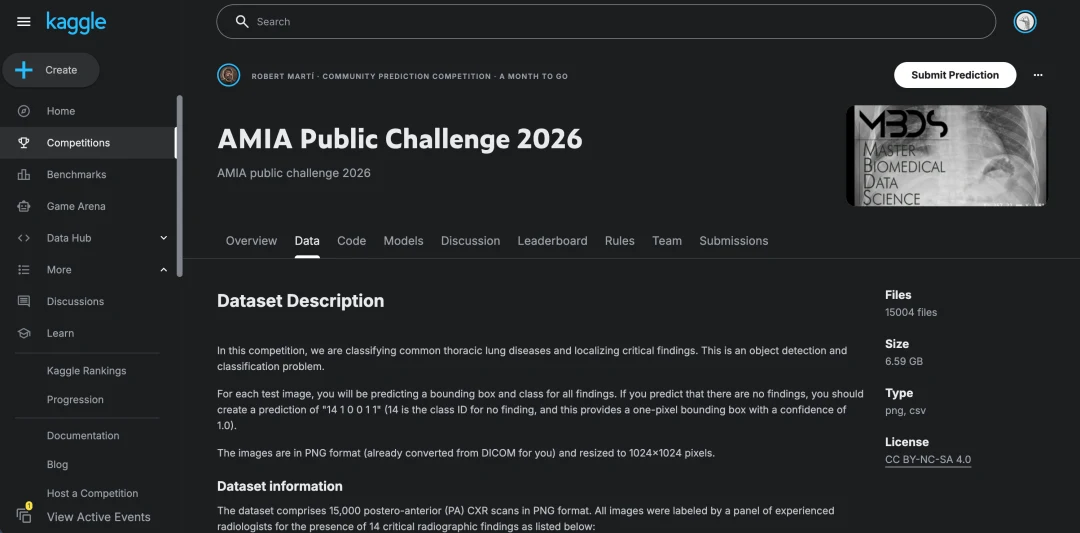The width and height of the screenshot is (1080, 533).
Task: Click the Dataset Description heading
Action: [x=300, y=301]
